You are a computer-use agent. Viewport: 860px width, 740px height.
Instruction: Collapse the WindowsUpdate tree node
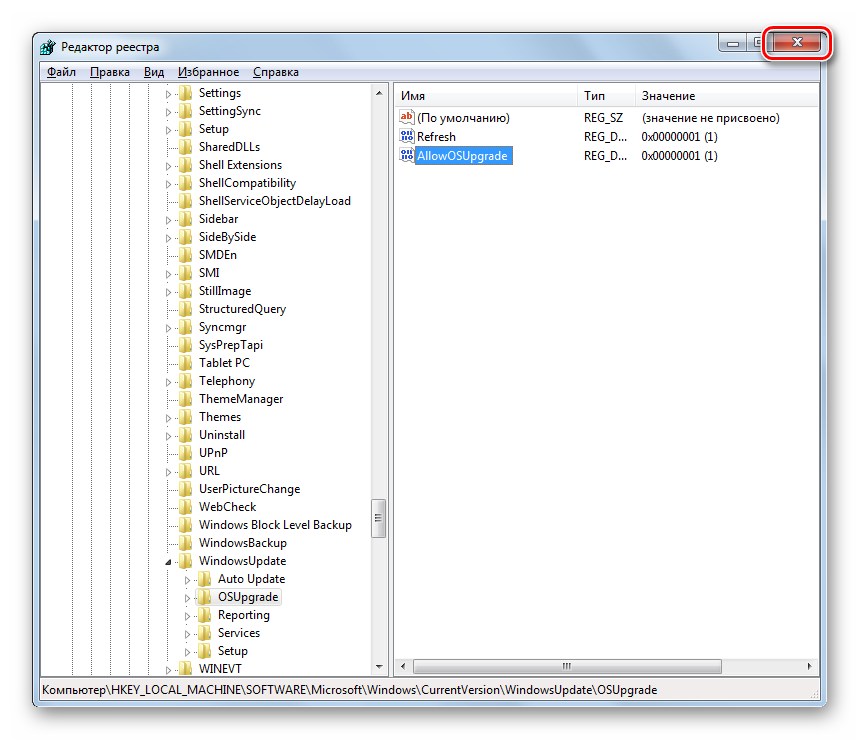pos(168,562)
